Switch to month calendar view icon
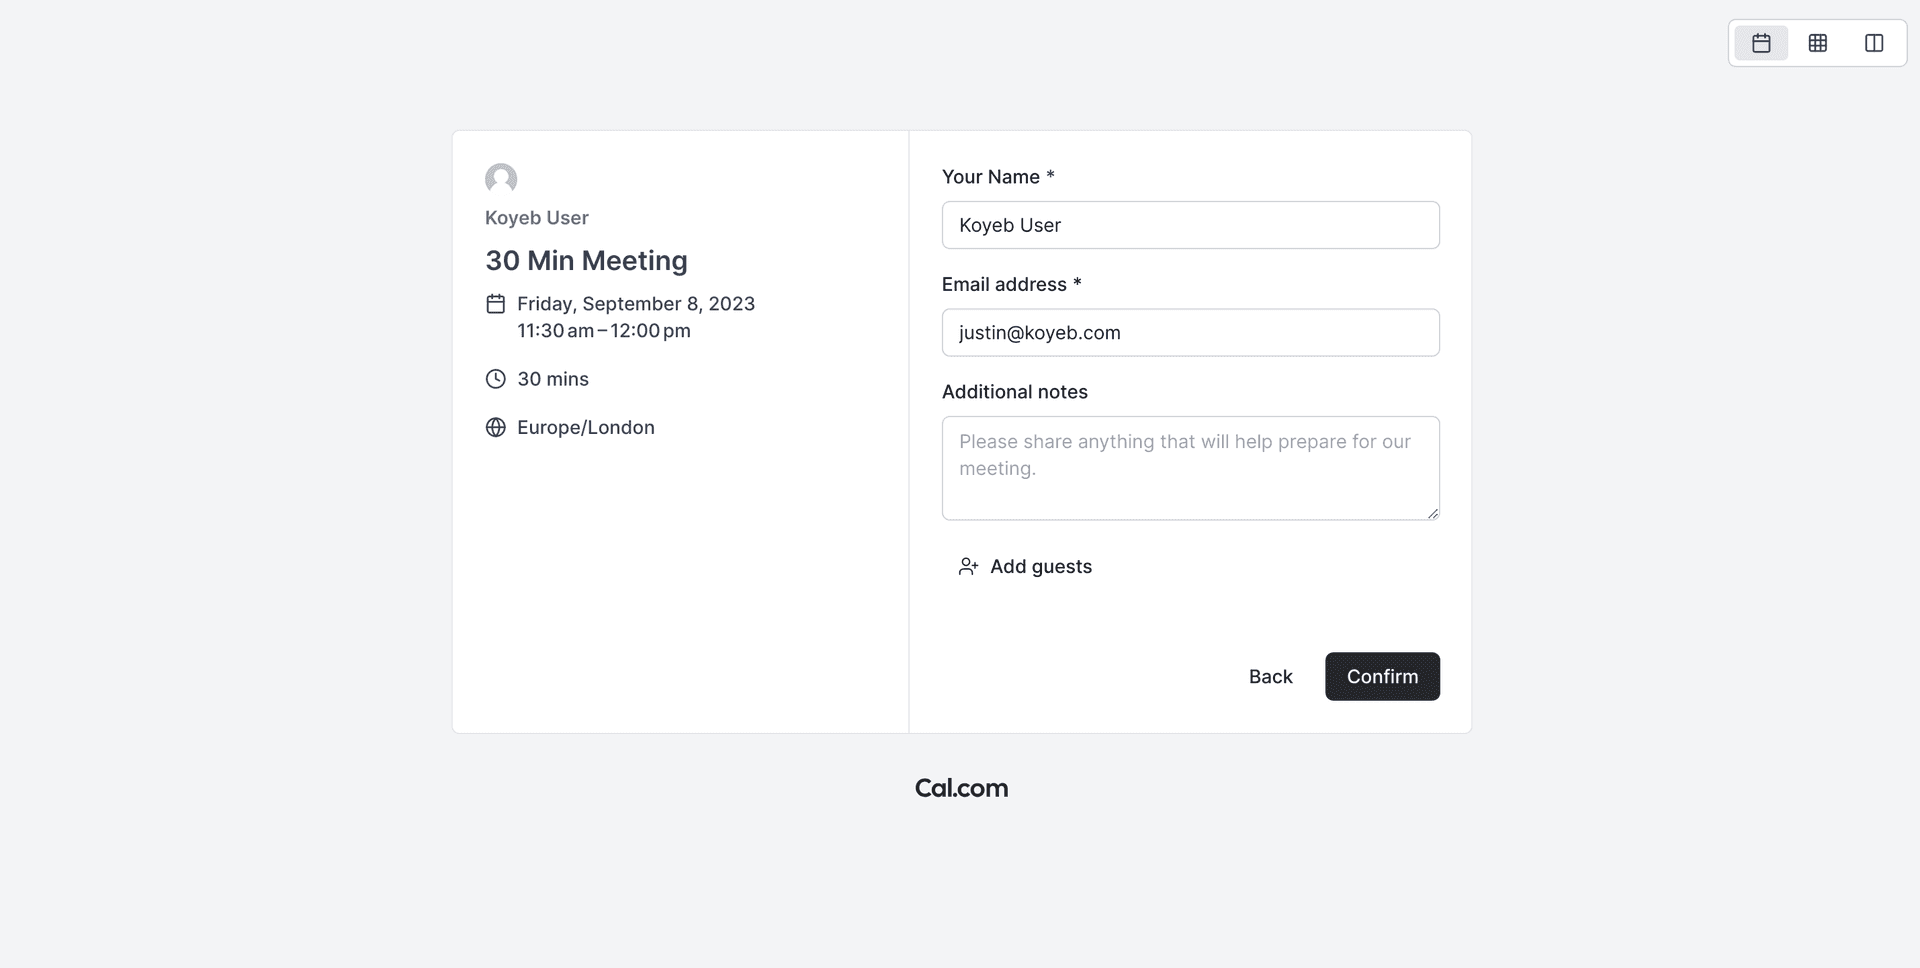 [x=1761, y=43]
